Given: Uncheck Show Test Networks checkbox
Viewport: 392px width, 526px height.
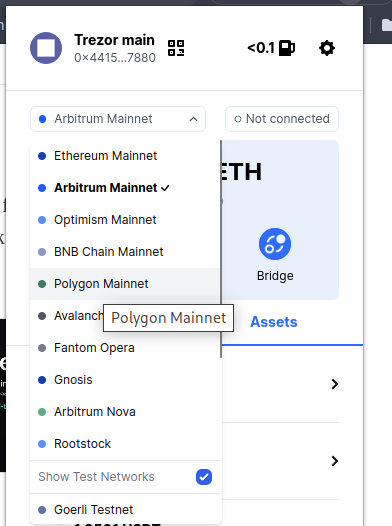Looking at the screenshot, I should pos(204,477).
